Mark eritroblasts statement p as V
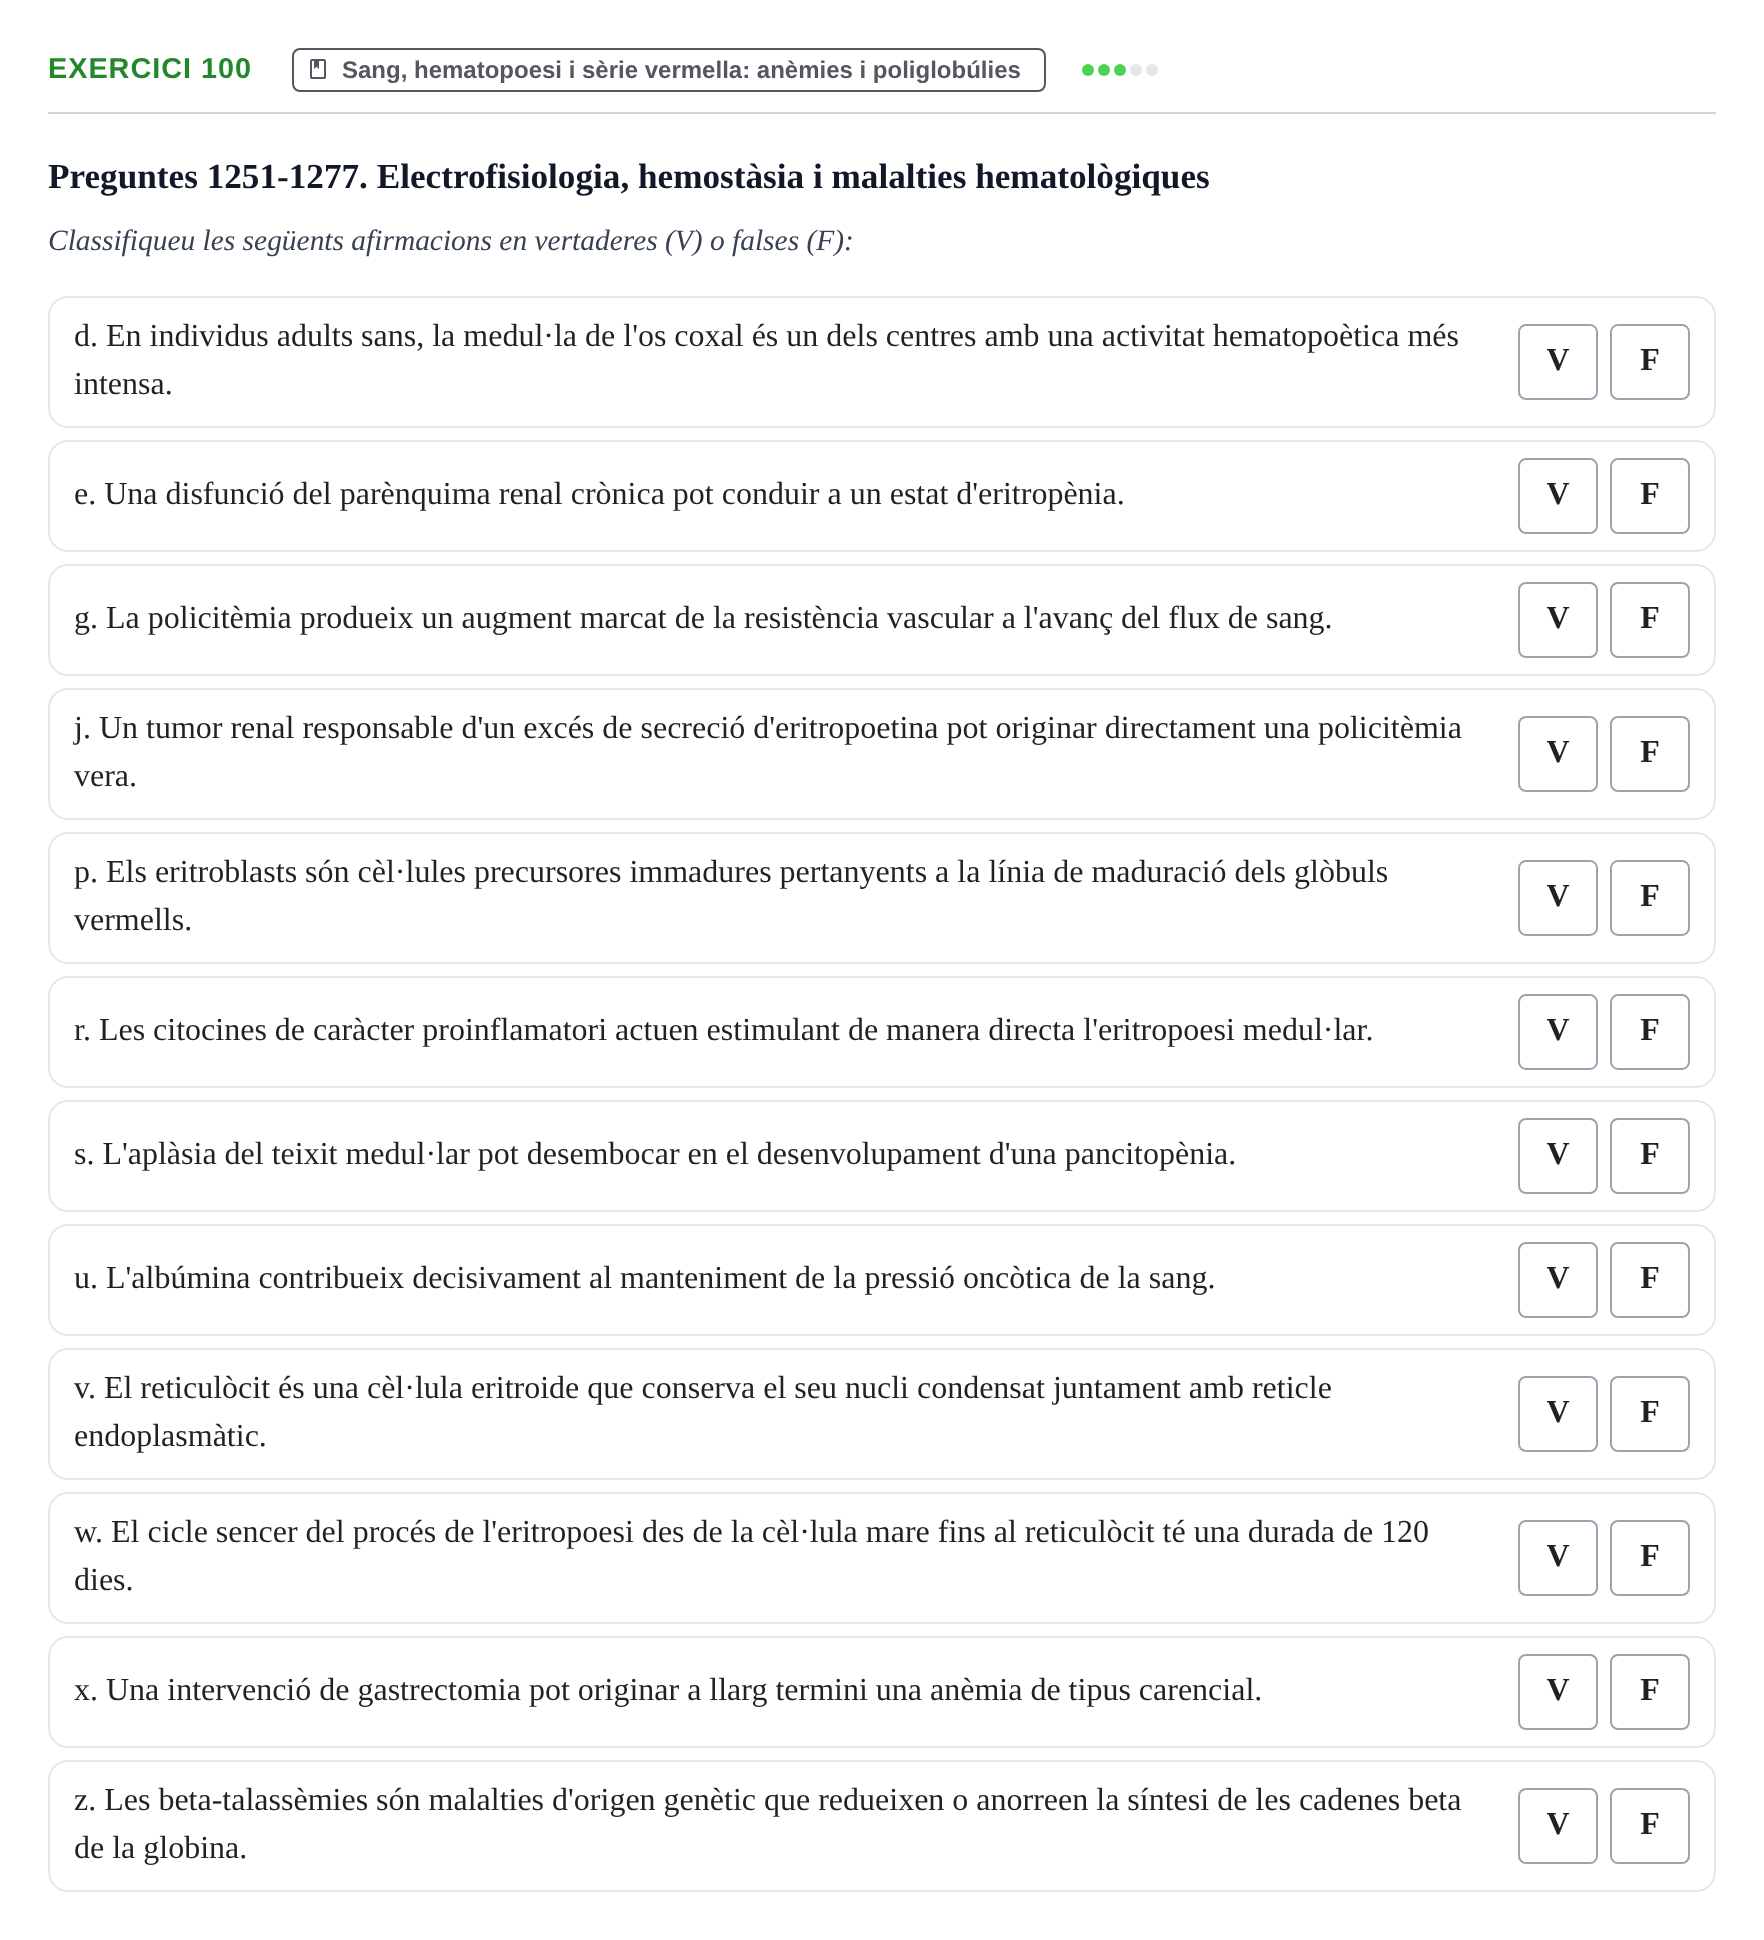The image size is (1764, 1940). 1557,898
